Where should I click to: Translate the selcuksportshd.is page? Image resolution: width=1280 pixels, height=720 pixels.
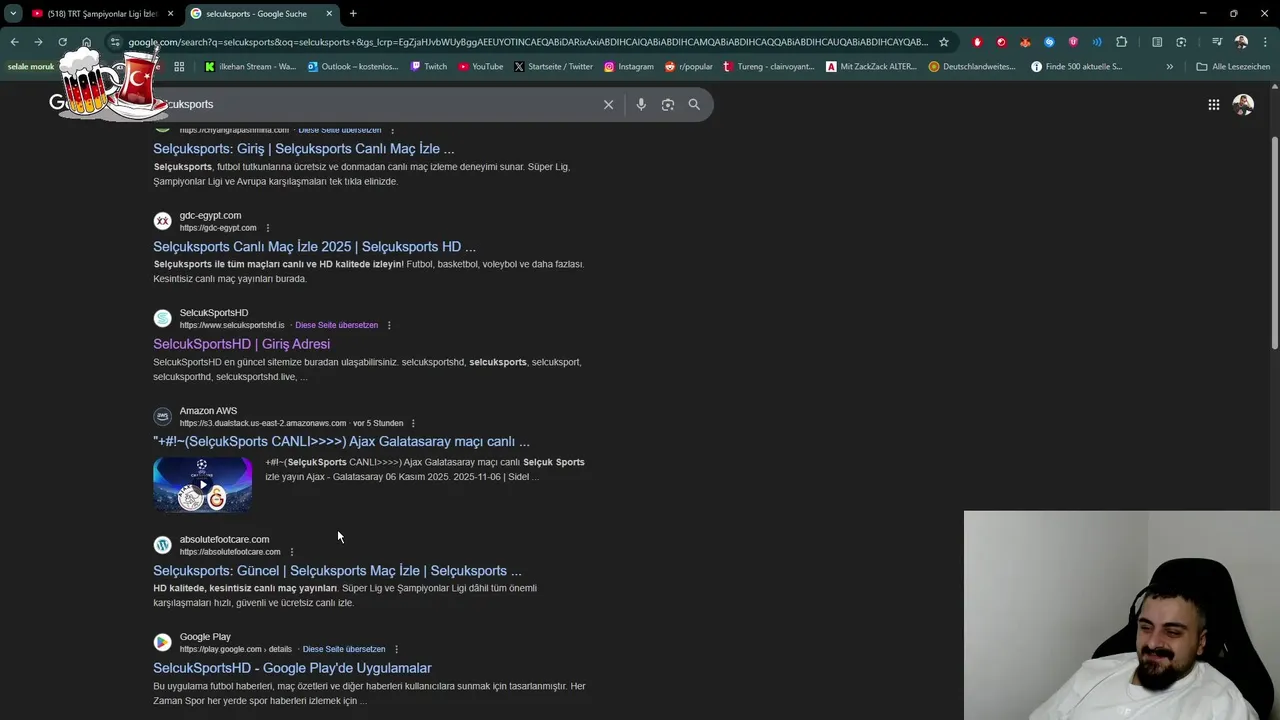336,325
